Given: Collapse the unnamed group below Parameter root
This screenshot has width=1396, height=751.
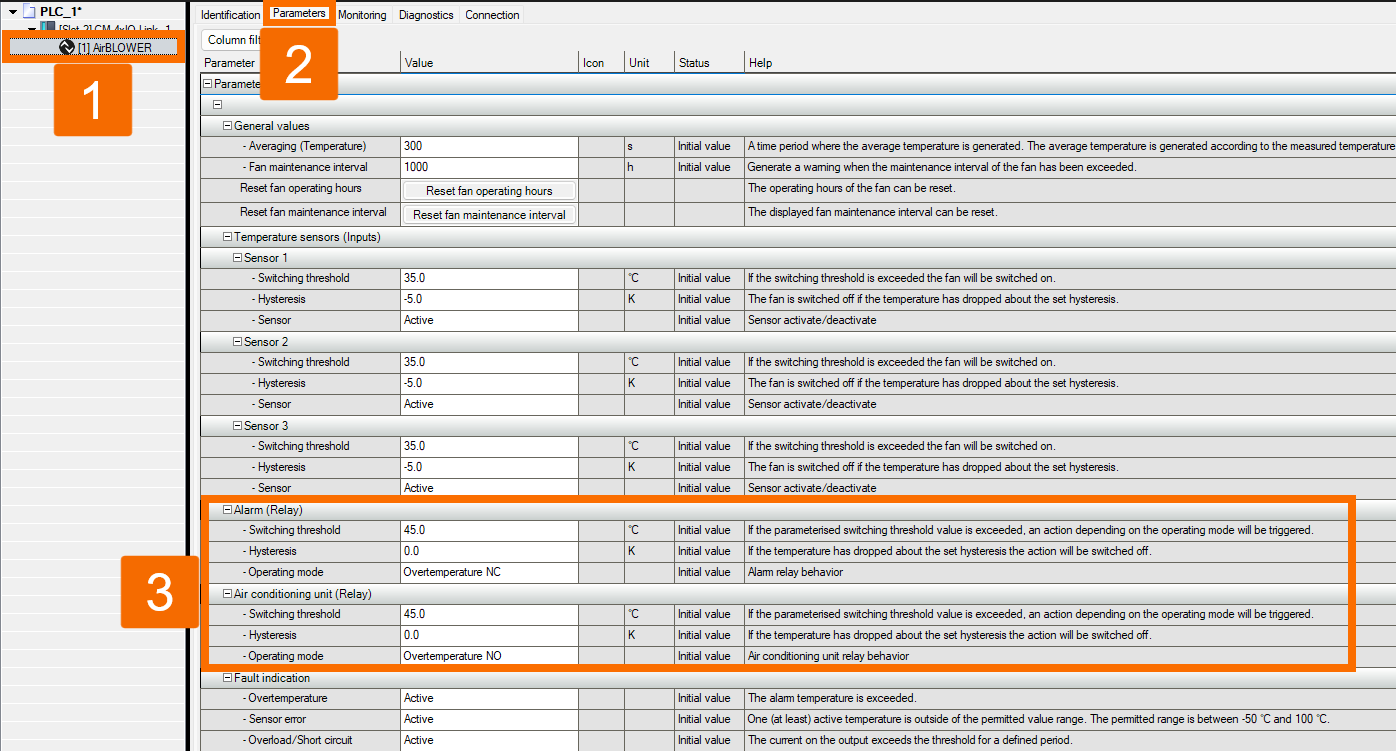Looking at the screenshot, I should (217, 105).
